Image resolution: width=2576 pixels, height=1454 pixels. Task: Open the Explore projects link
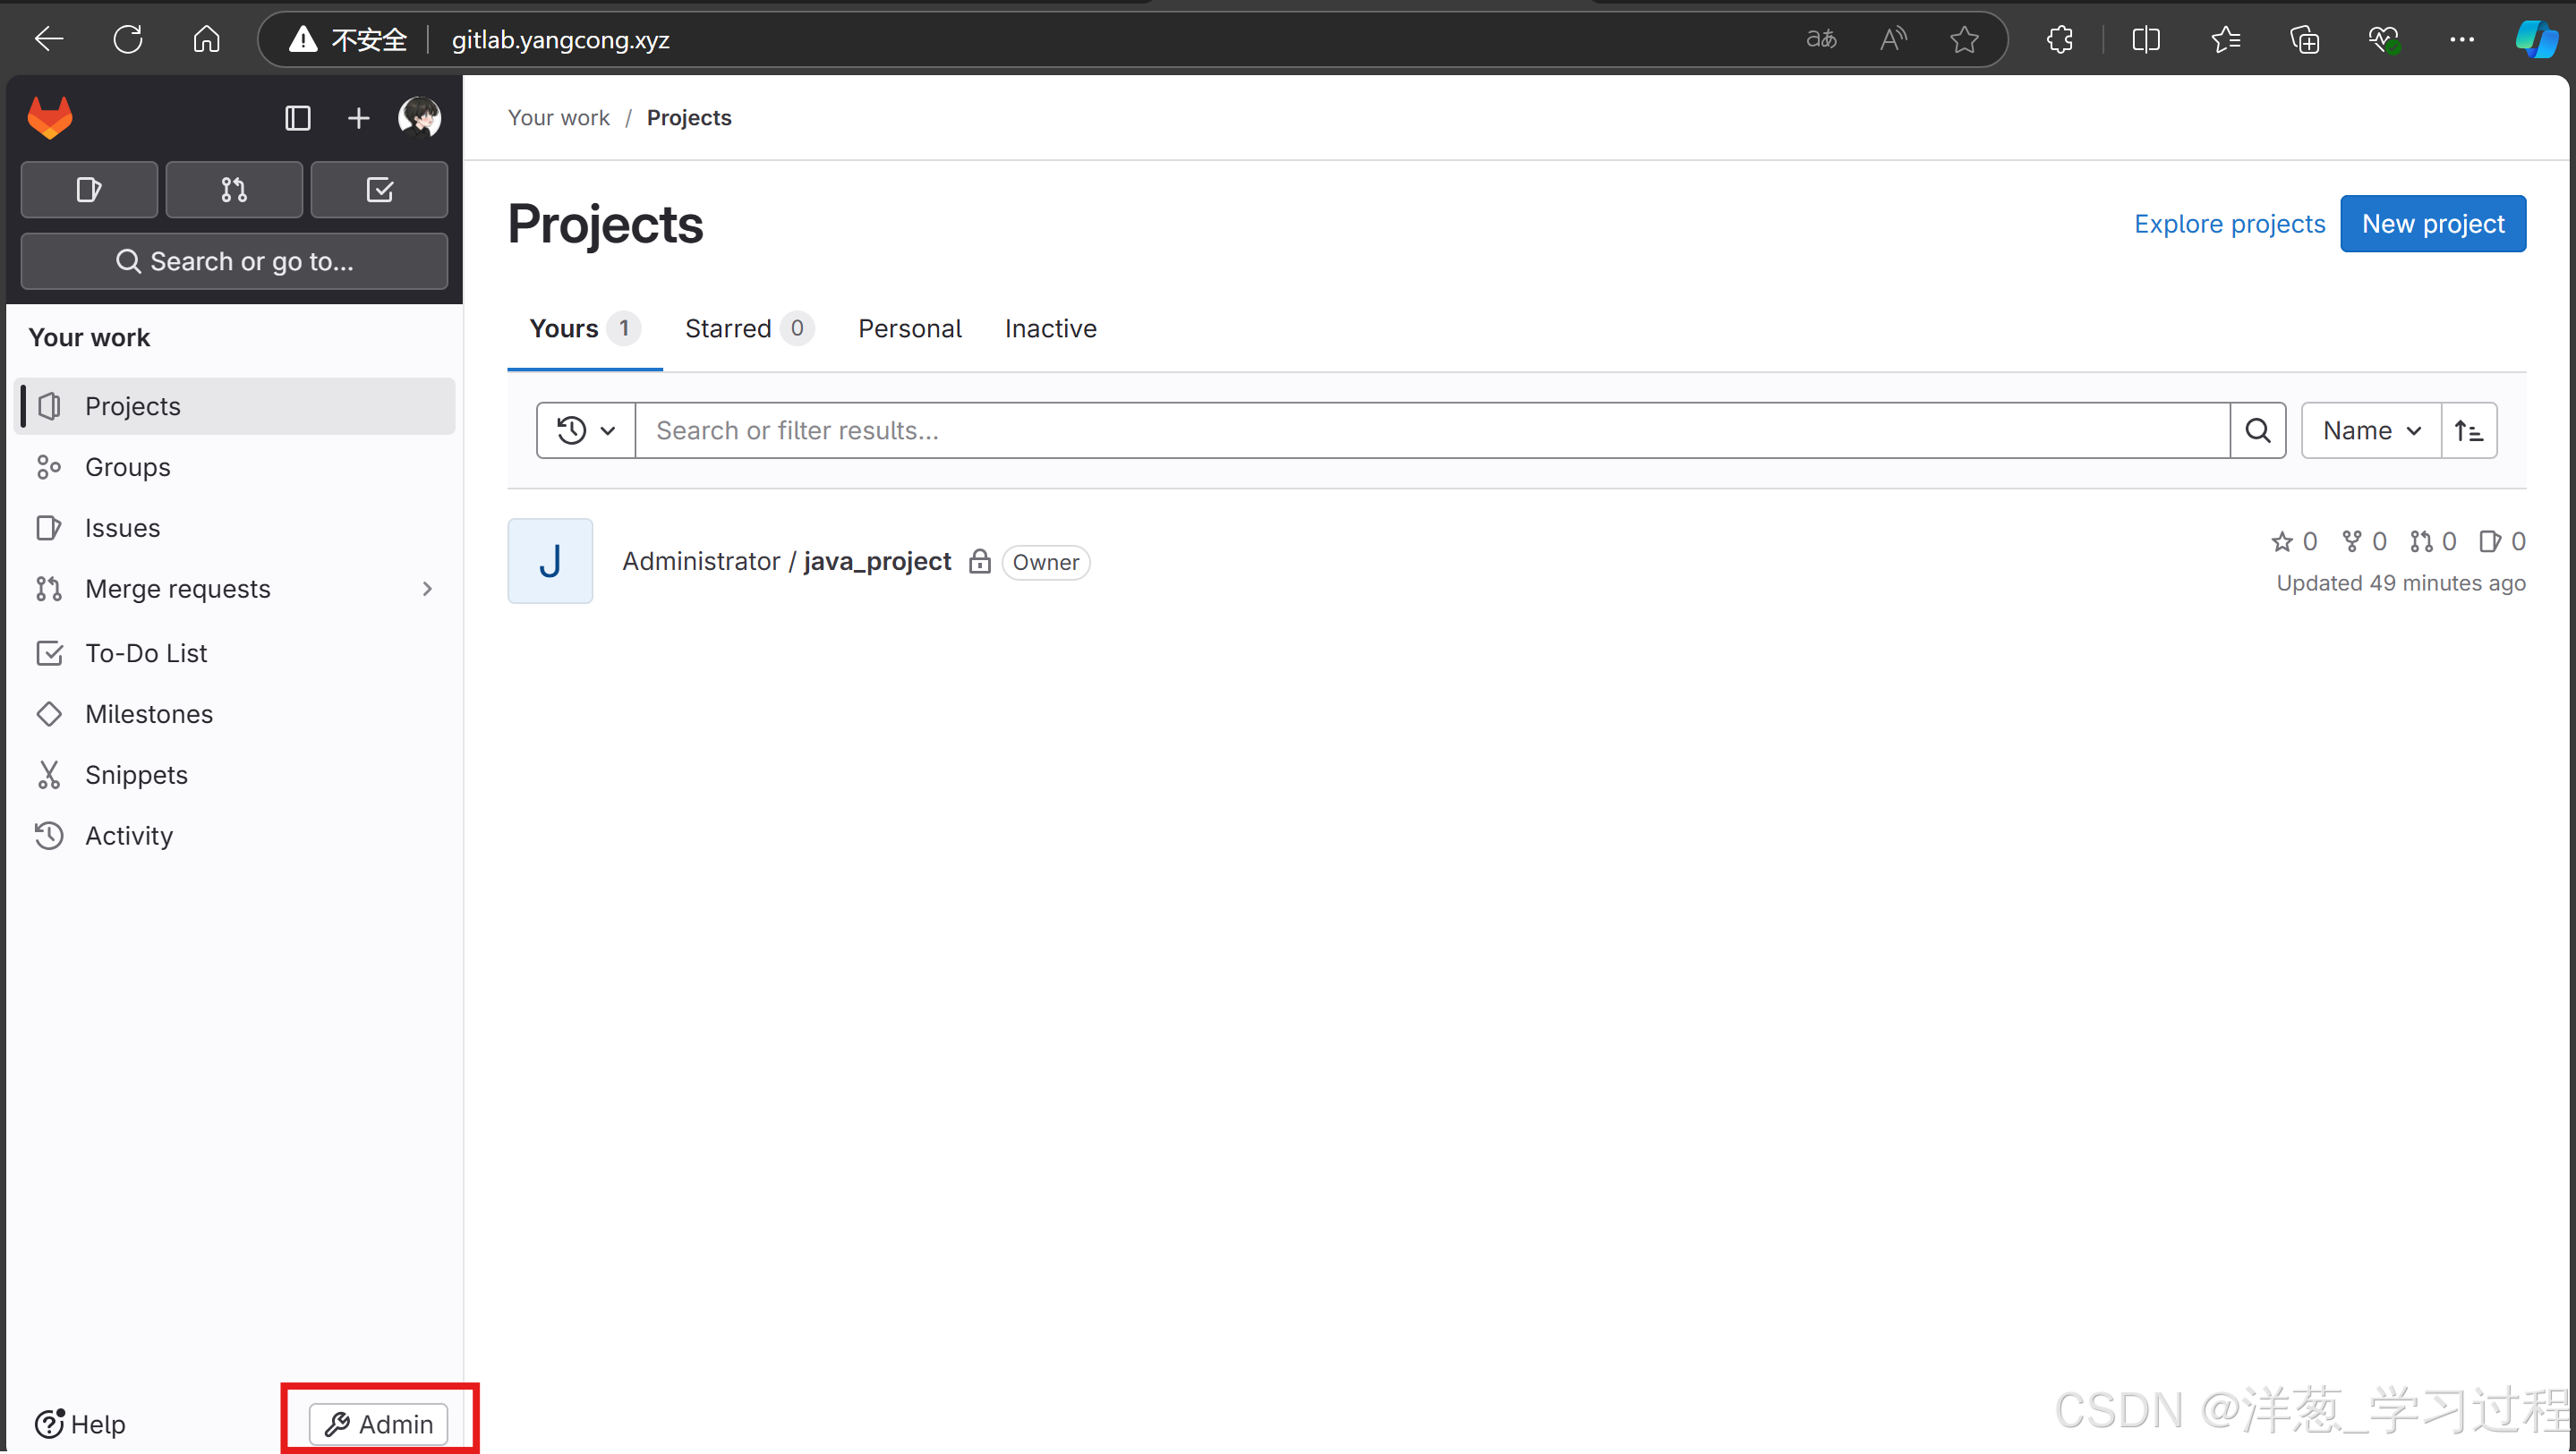[x=2229, y=224]
